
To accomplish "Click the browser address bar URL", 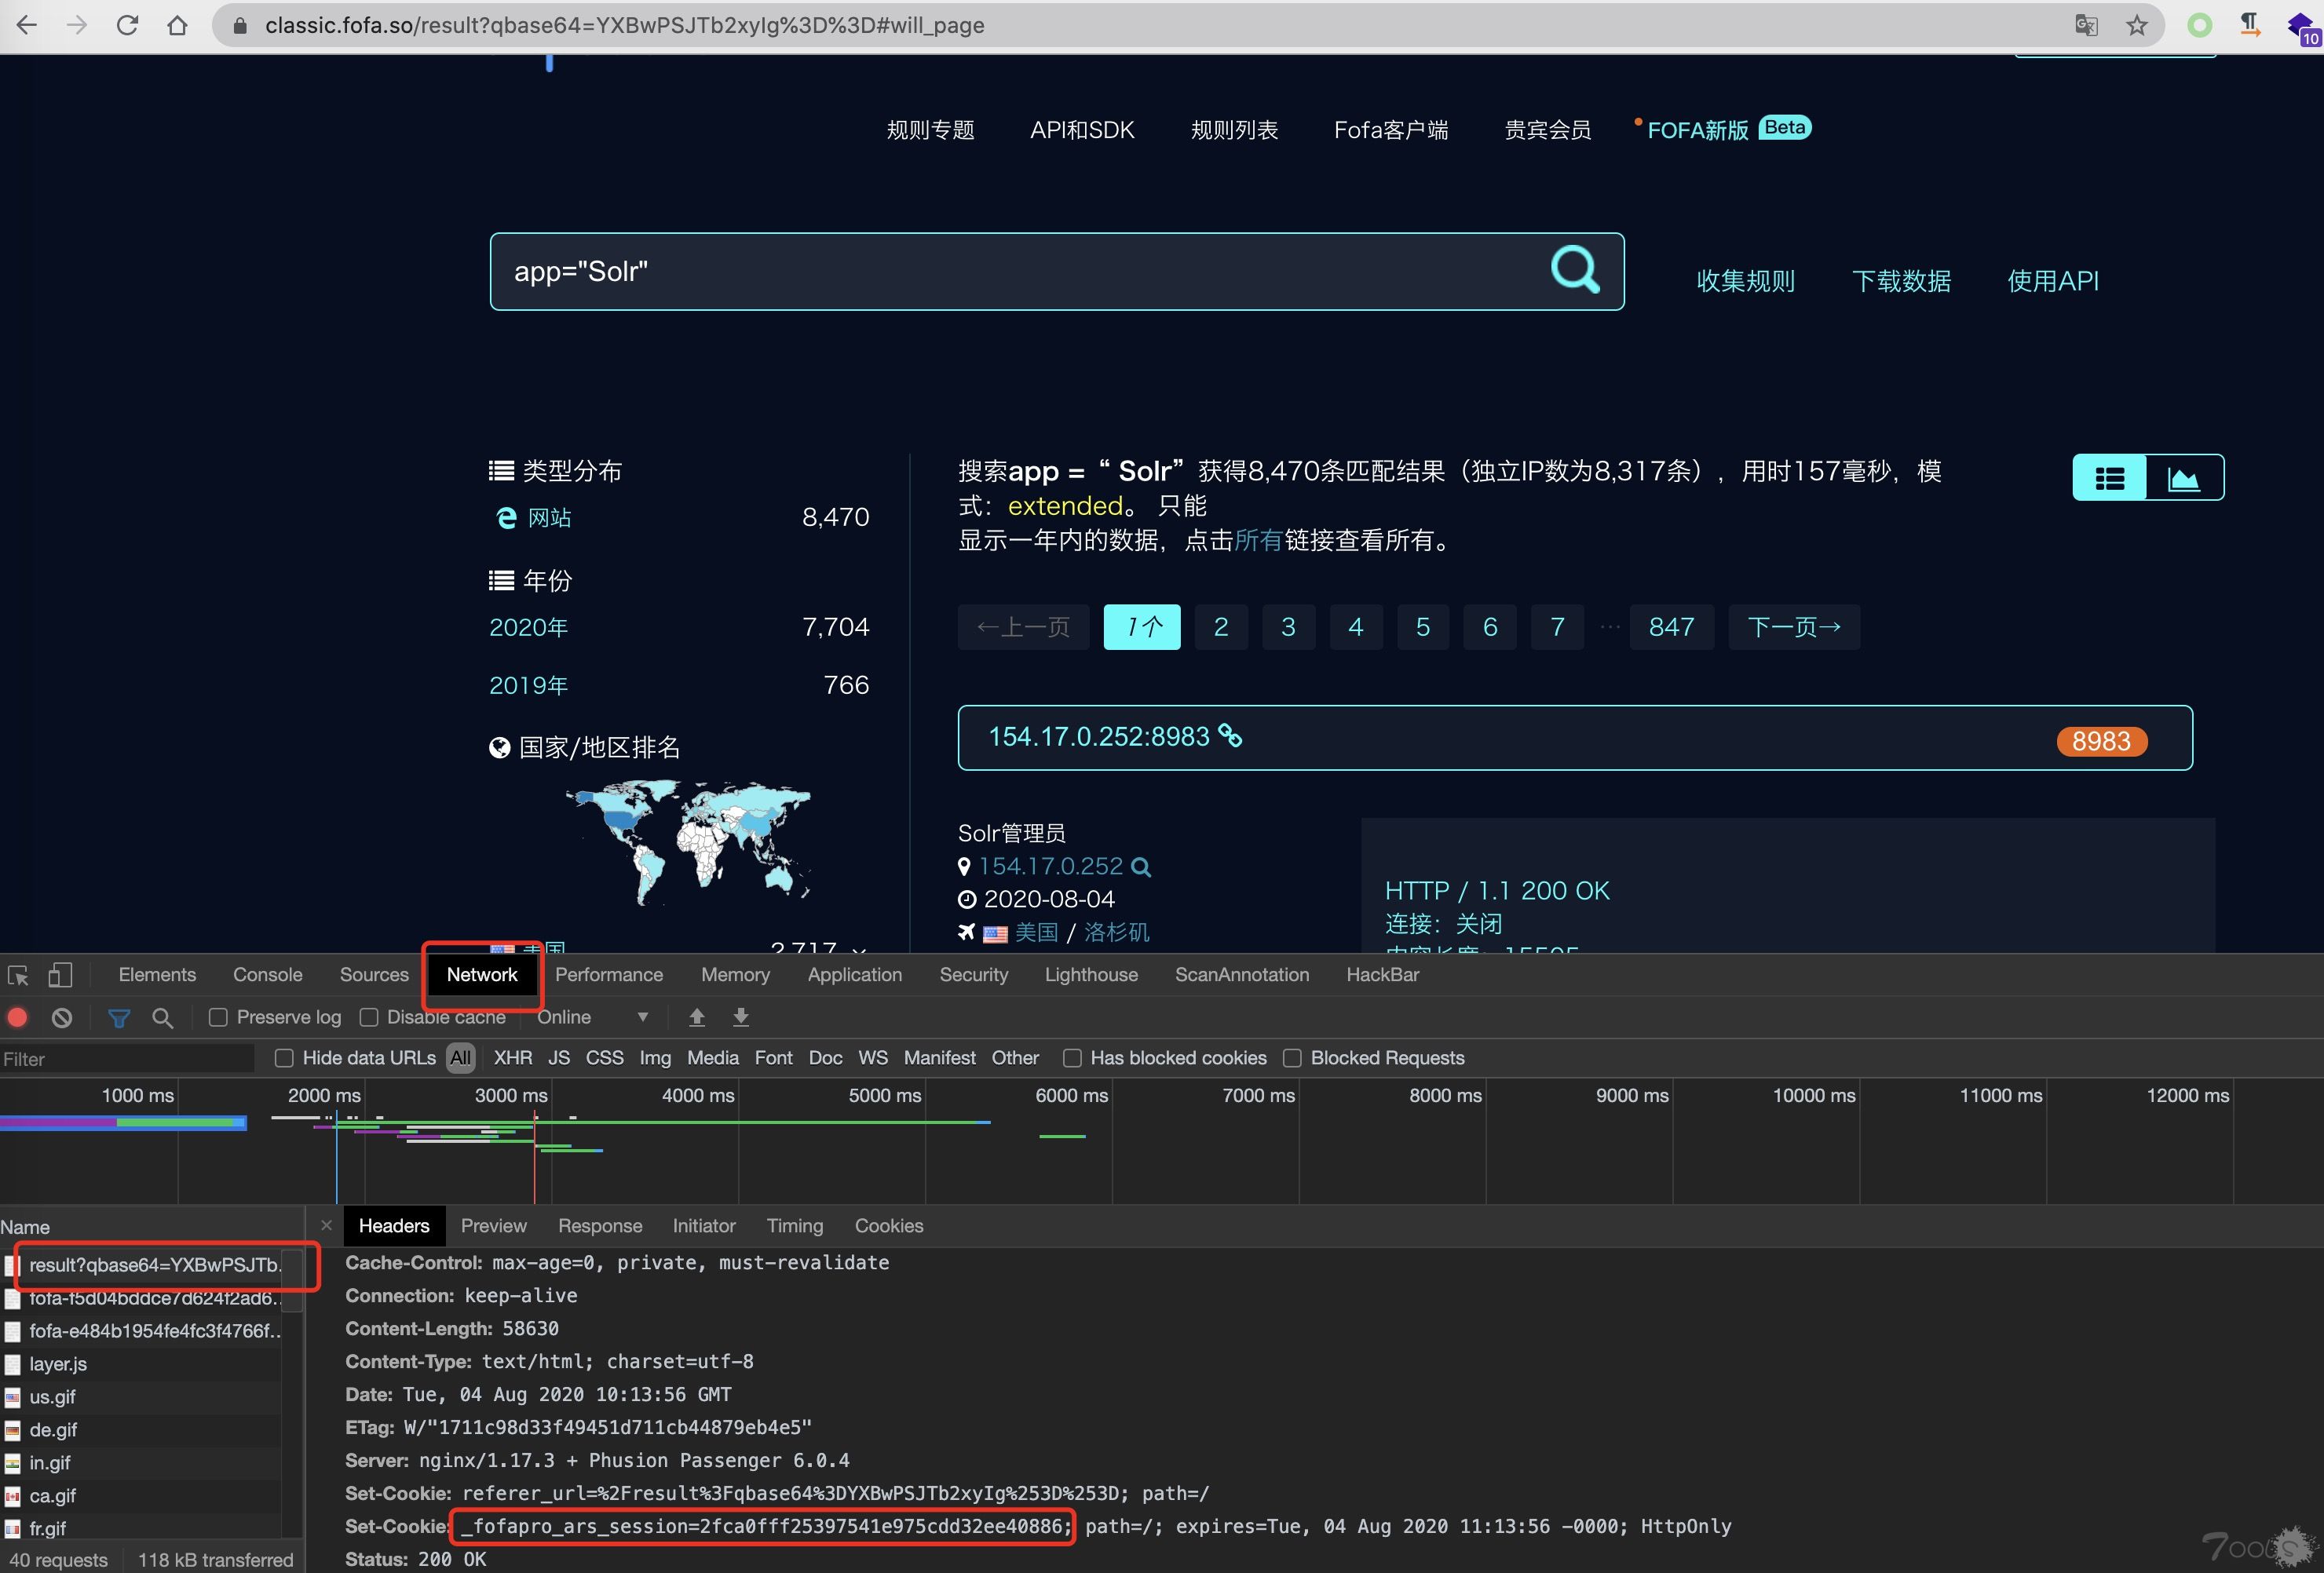I will point(624,25).
